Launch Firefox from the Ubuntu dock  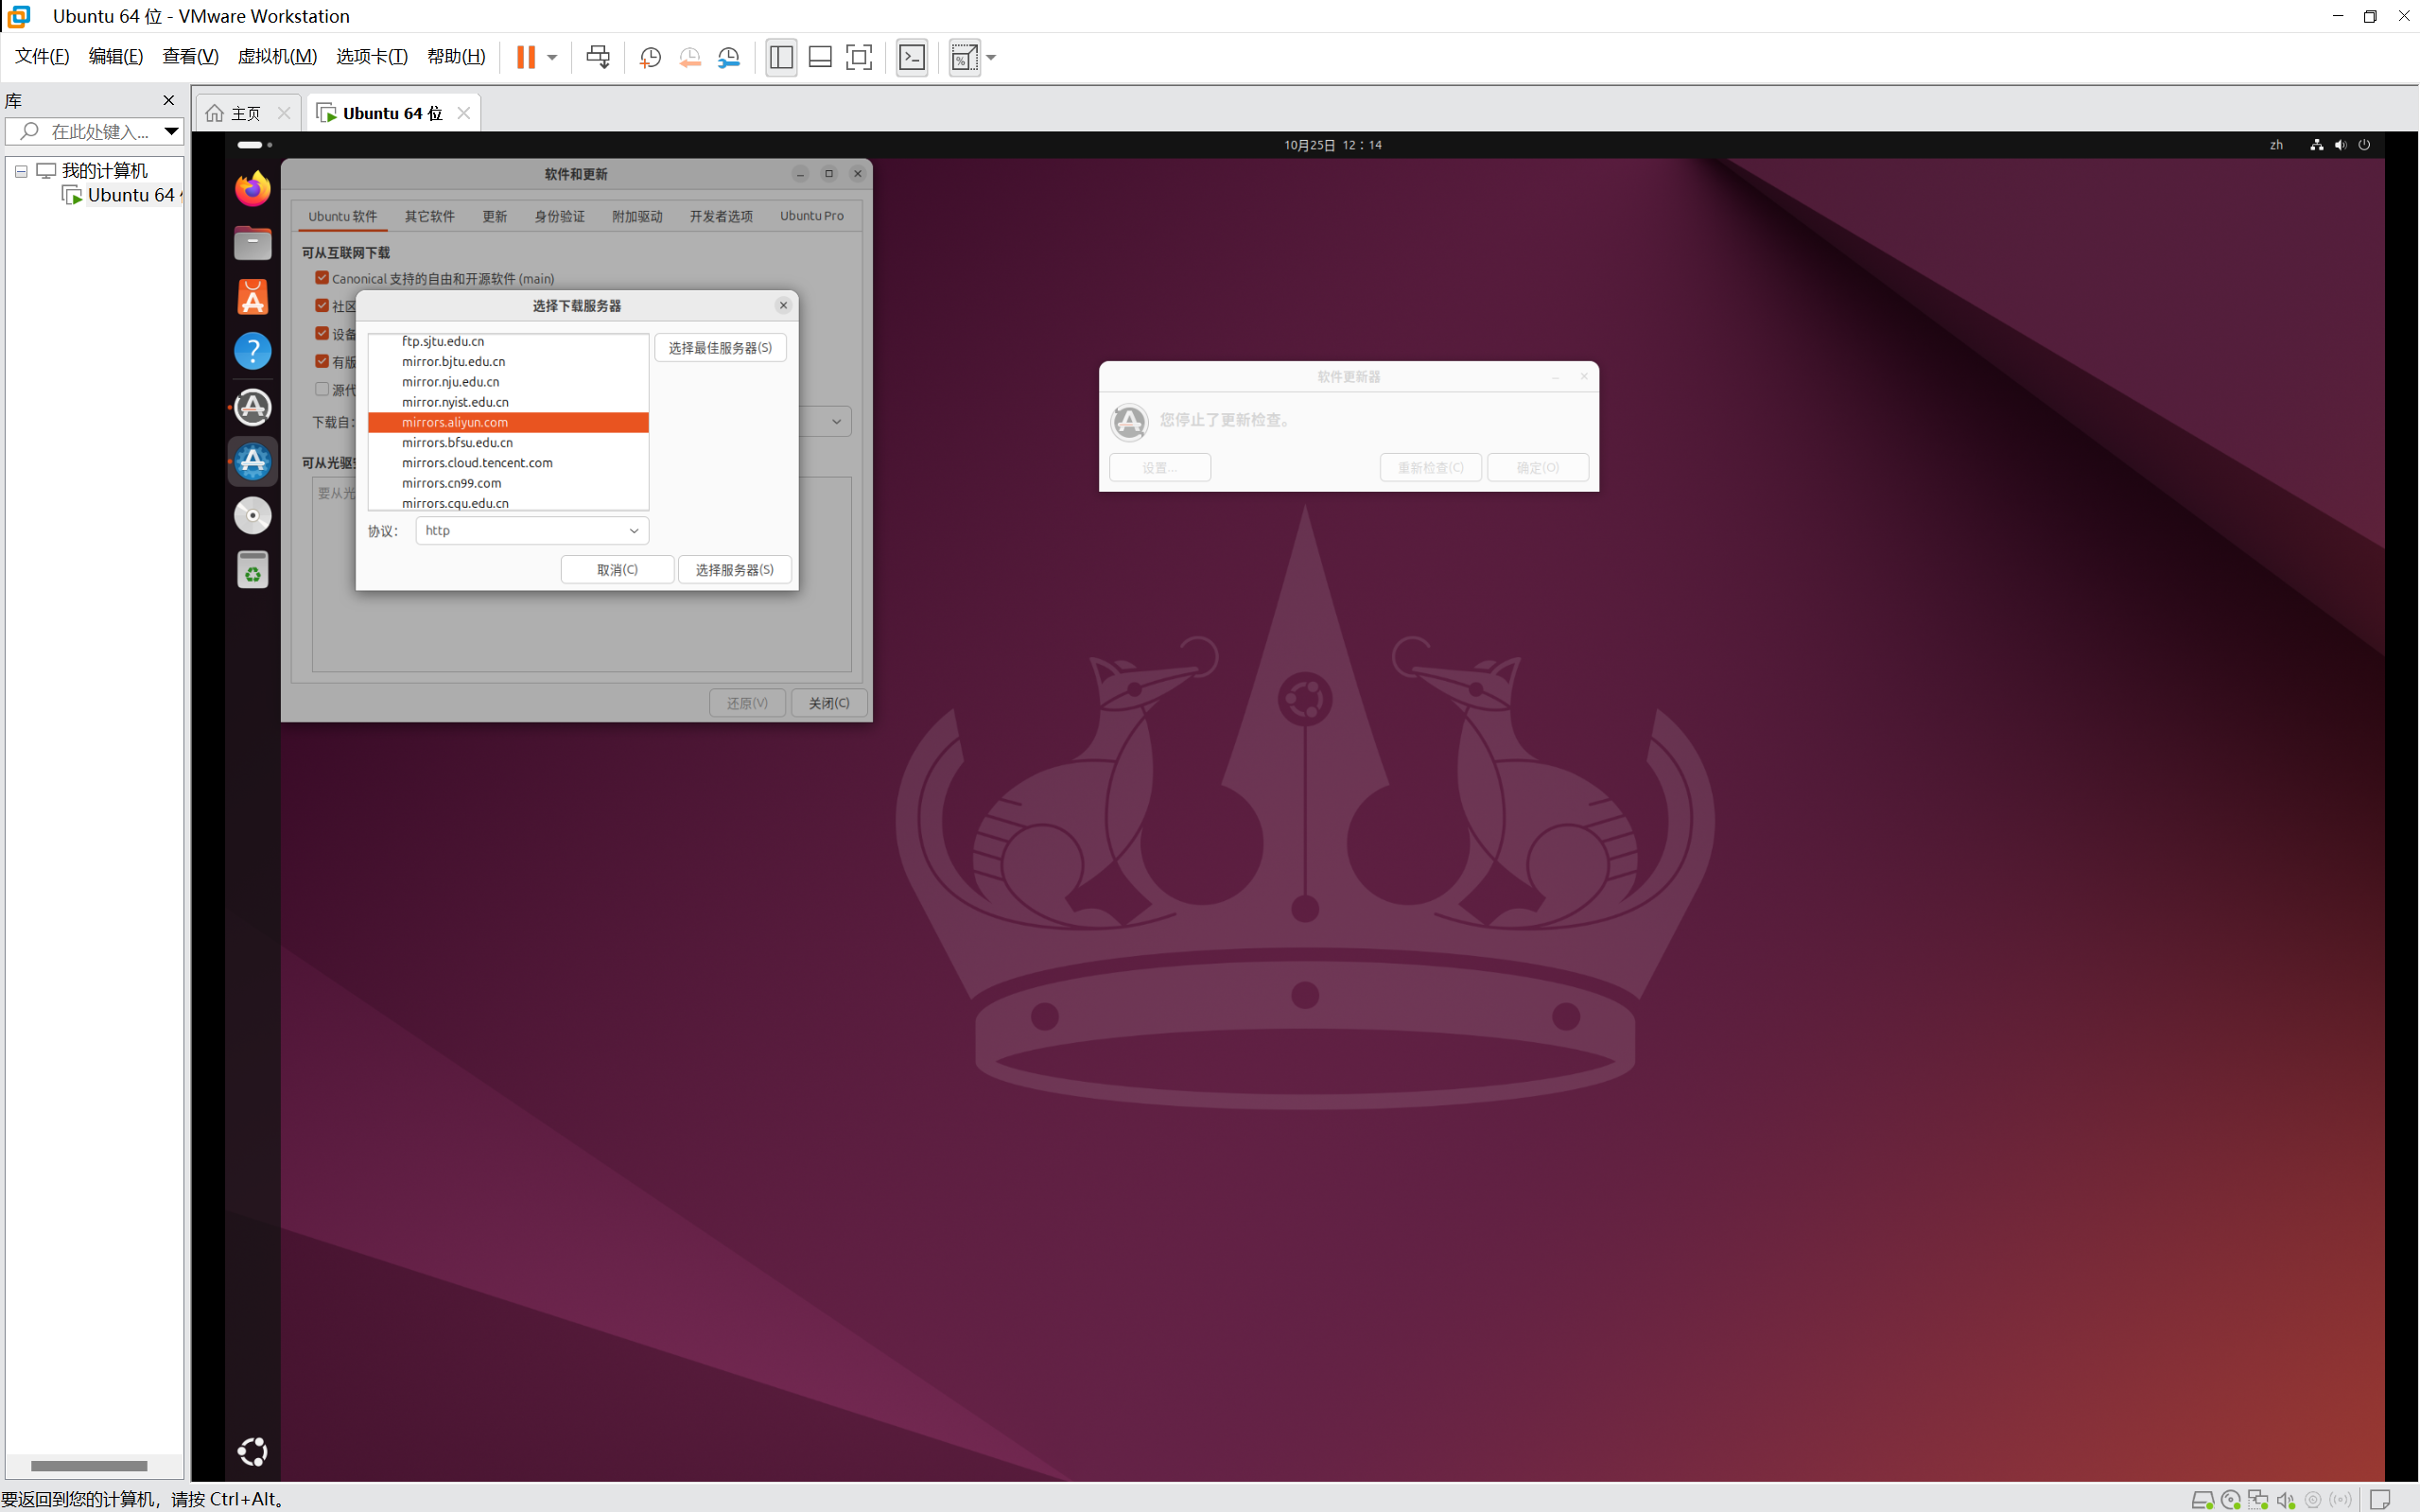(252, 188)
